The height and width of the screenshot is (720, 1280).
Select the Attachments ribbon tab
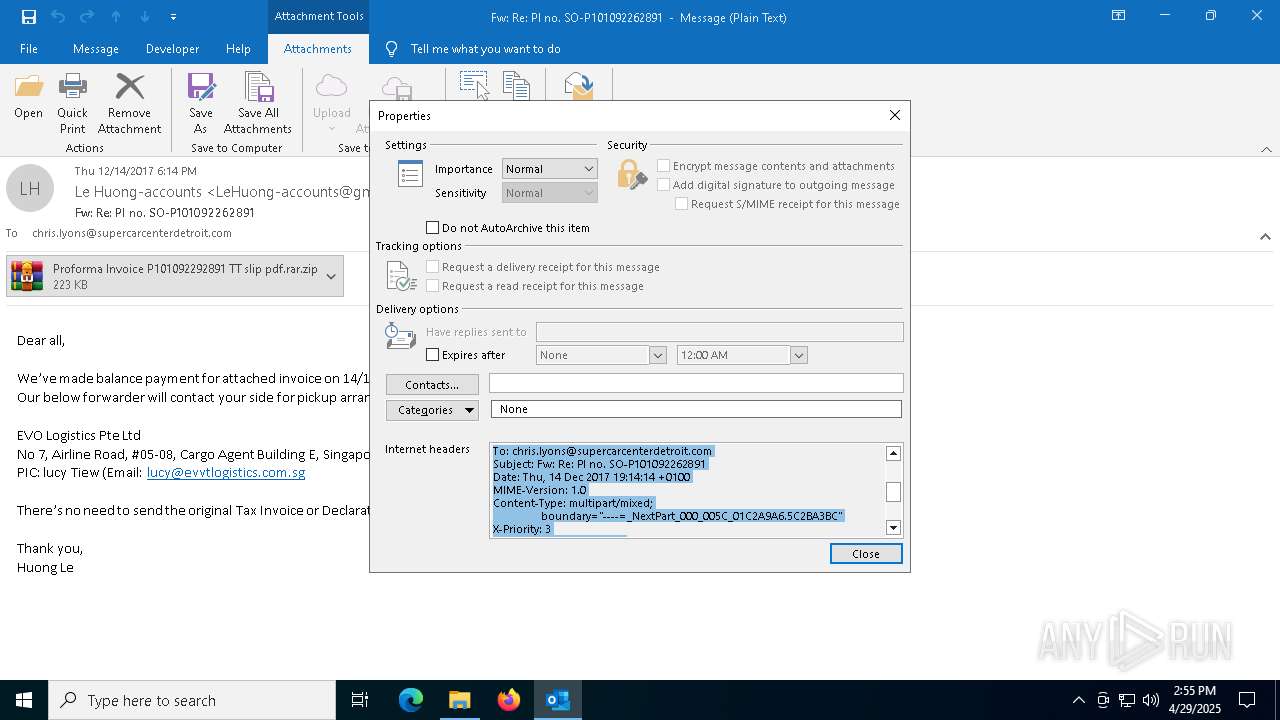coord(318,48)
